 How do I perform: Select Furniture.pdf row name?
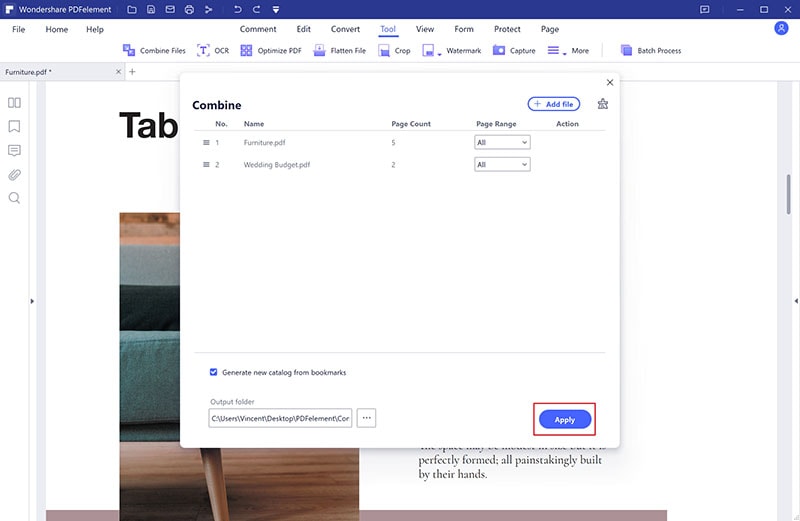[264, 142]
